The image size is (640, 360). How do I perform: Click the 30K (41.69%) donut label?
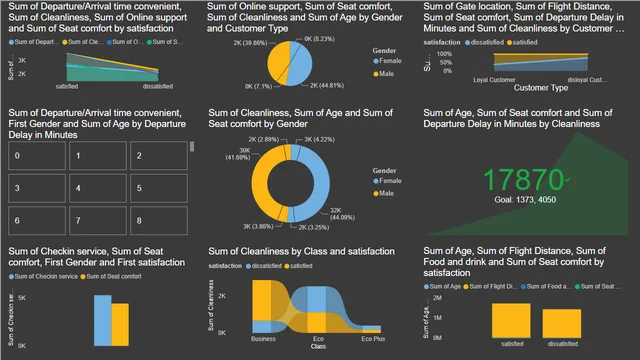(238, 154)
